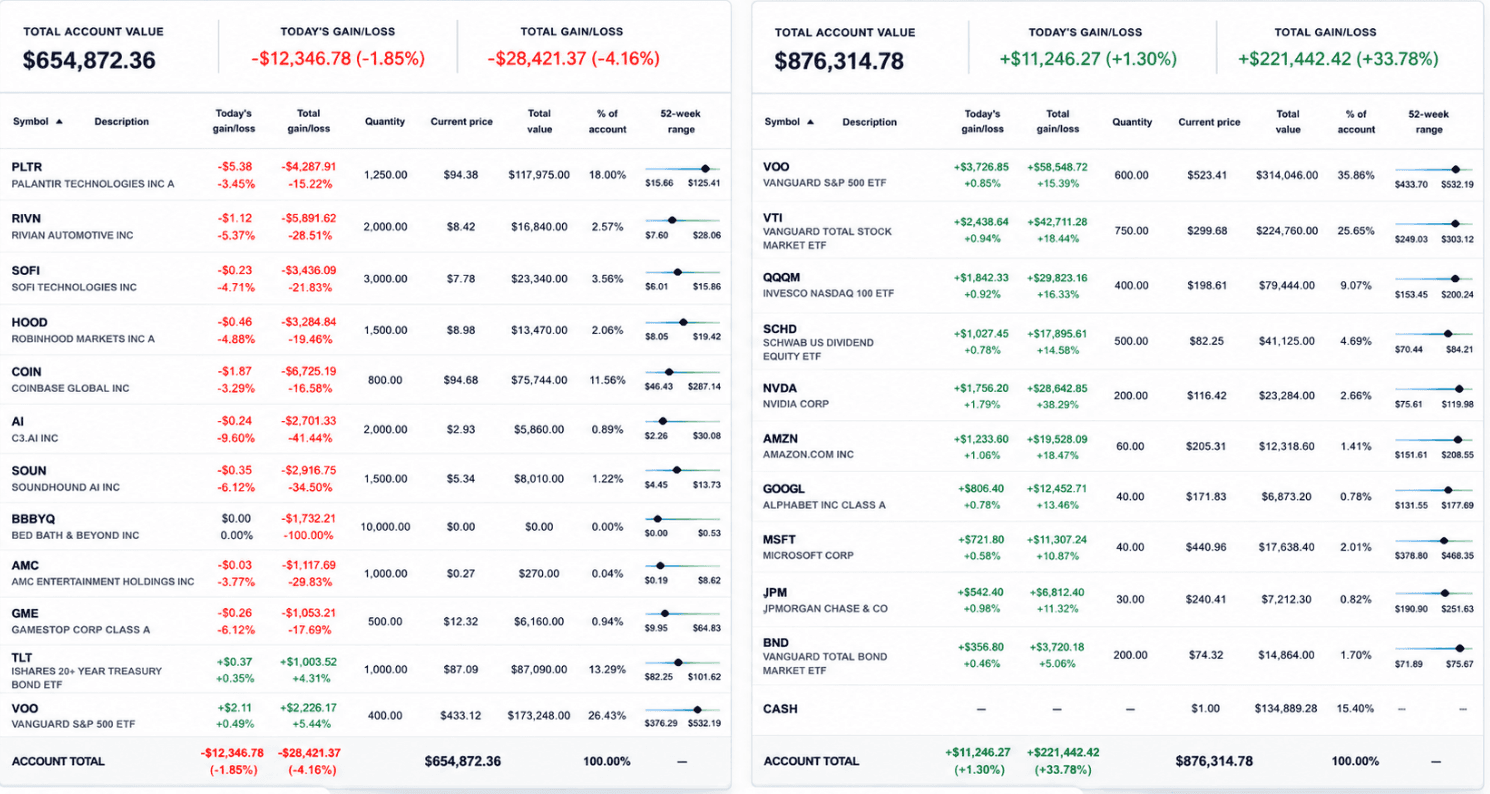
Task: Click NVDA today's gain +$1,756.20
Action: [x=981, y=388]
